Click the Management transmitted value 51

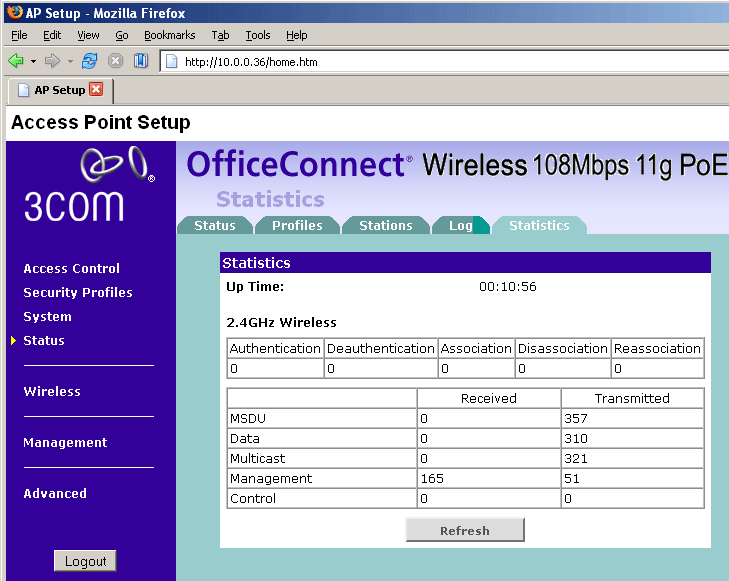[571, 478]
